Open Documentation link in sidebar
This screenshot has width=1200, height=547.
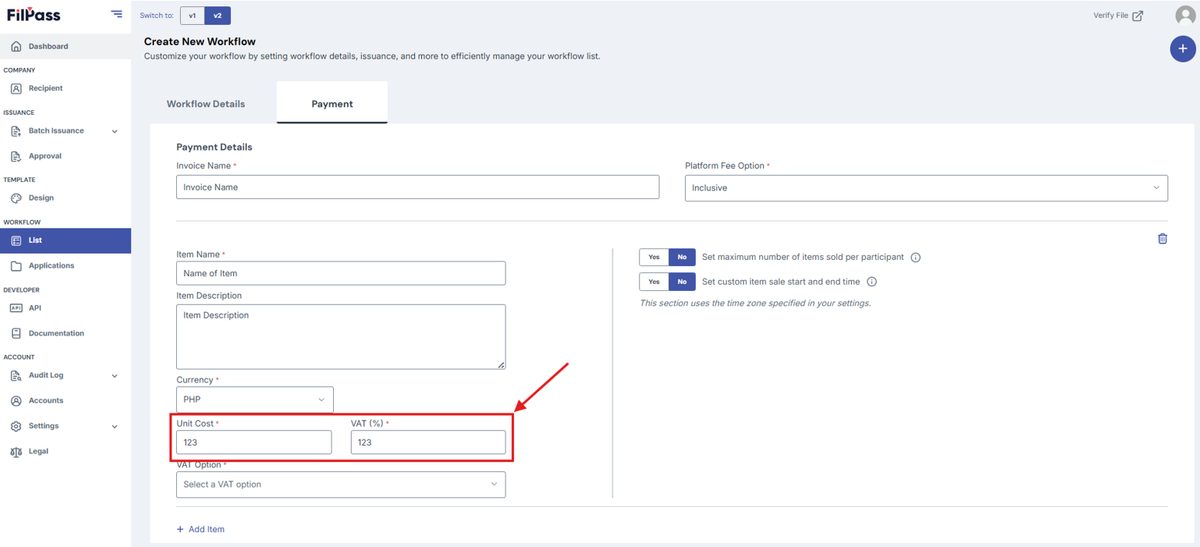(x=56, y=333)
